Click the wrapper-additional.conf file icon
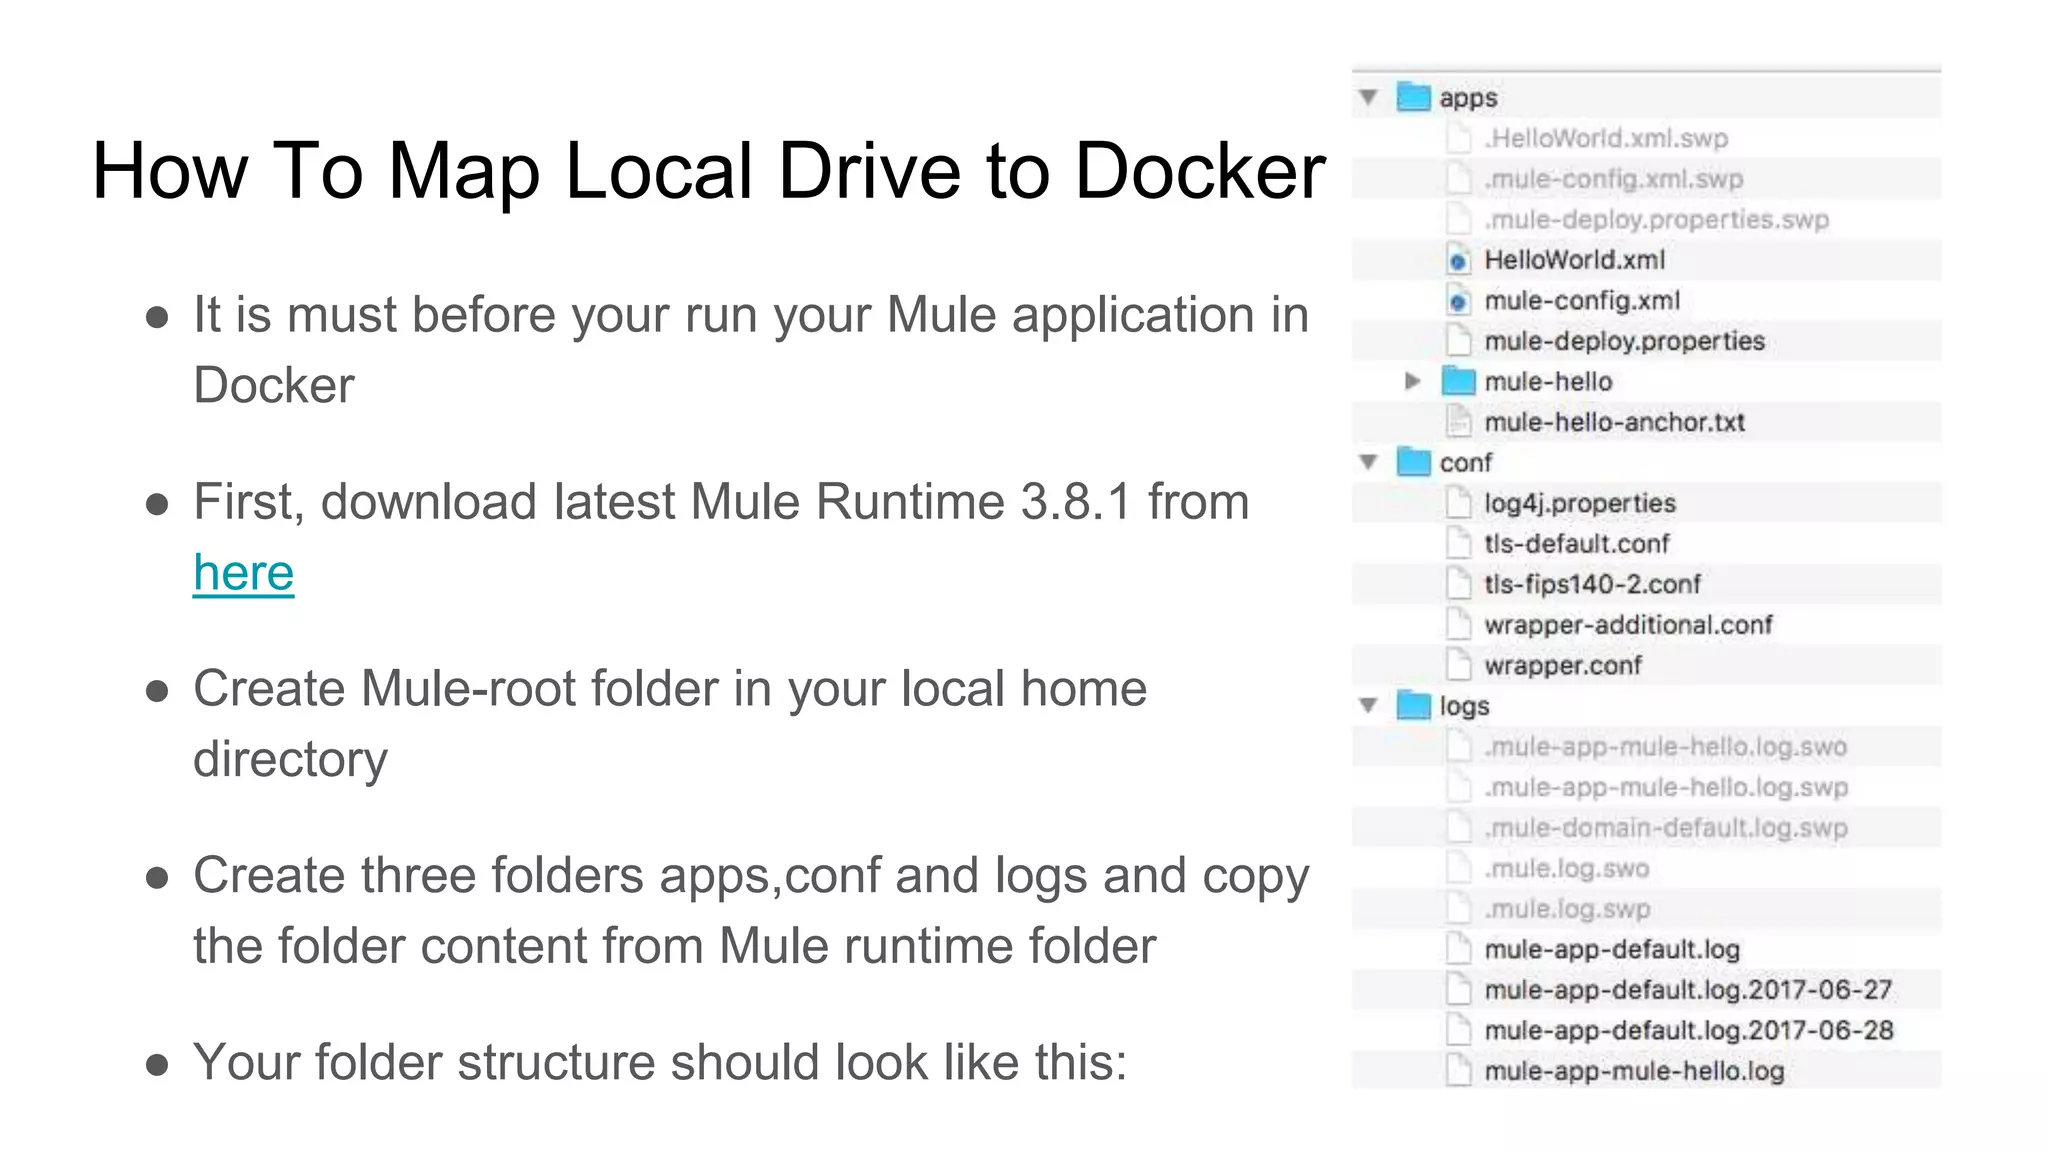This screenshot has height=1152, width=2048. tap(1459, 624)
